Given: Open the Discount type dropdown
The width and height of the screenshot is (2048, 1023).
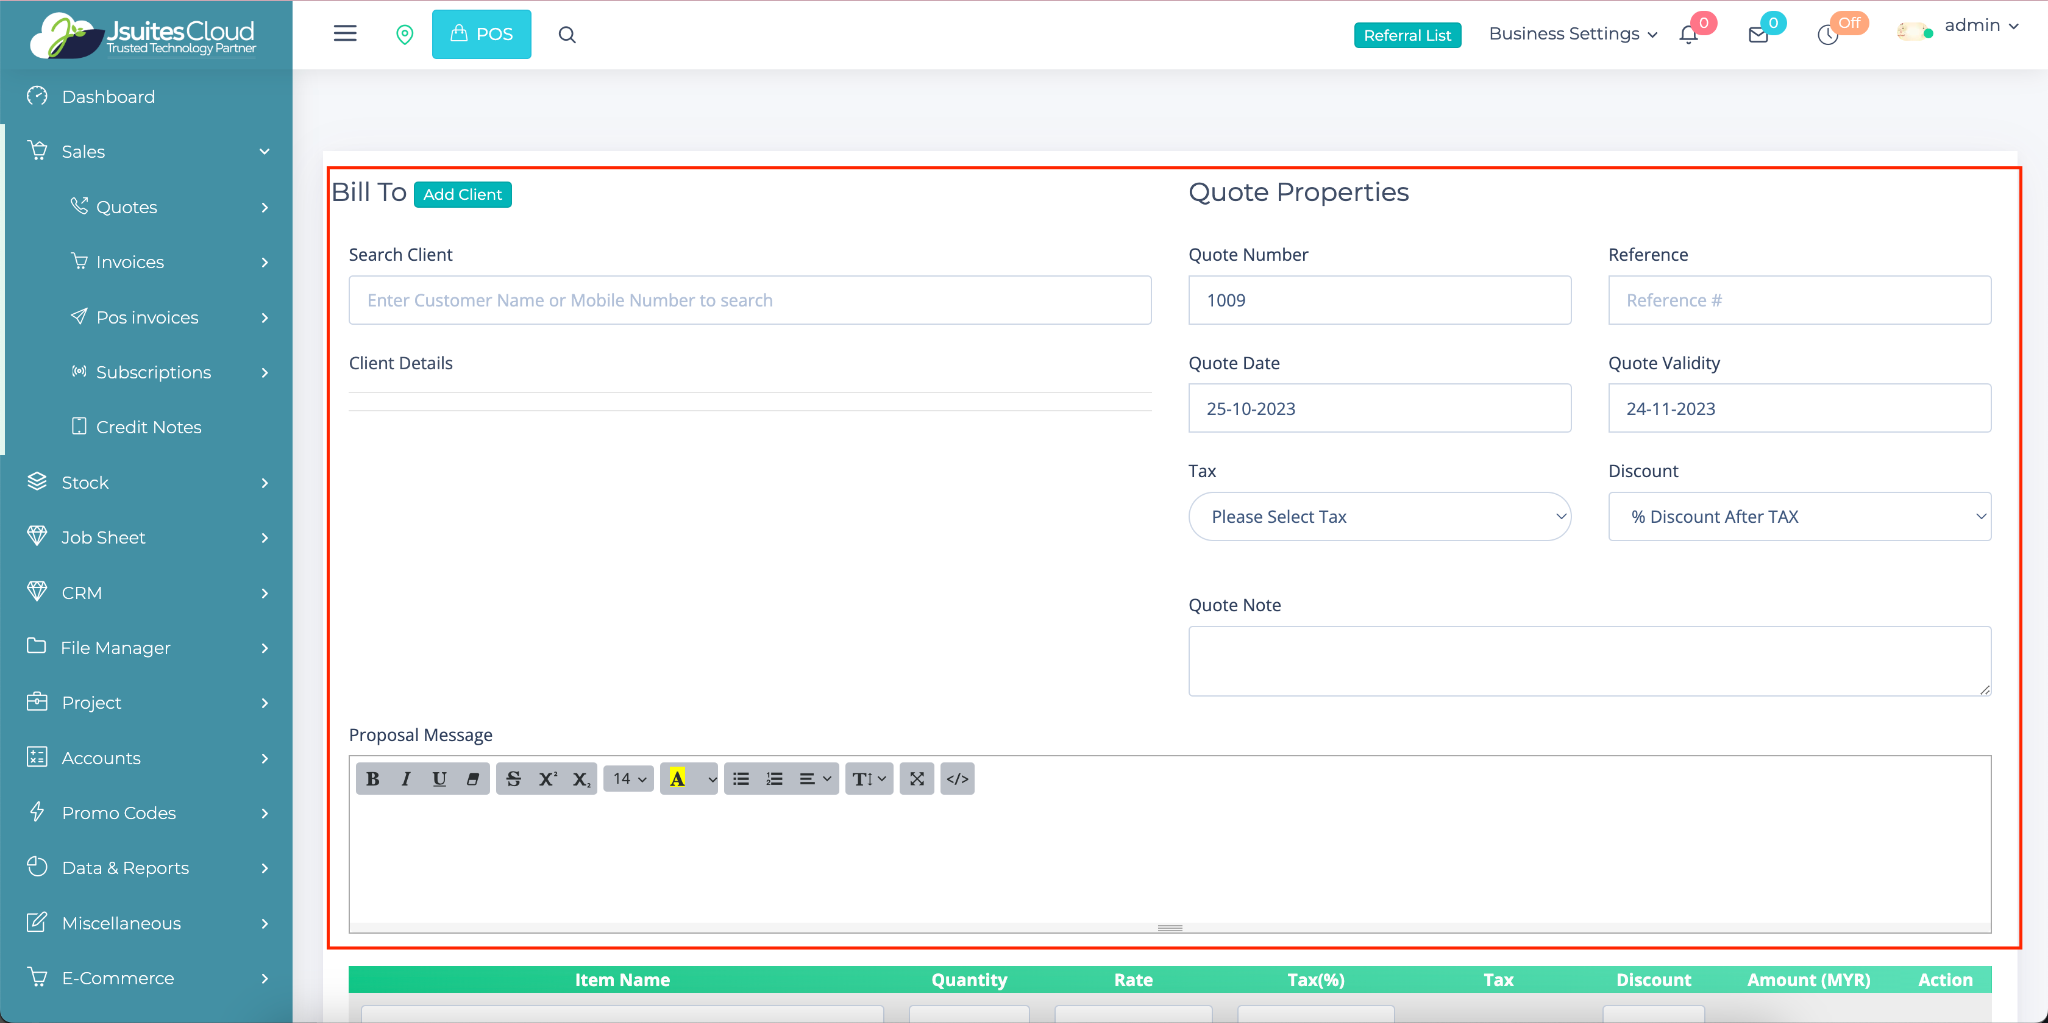Looking at the screenshot, I should 1799,517.
